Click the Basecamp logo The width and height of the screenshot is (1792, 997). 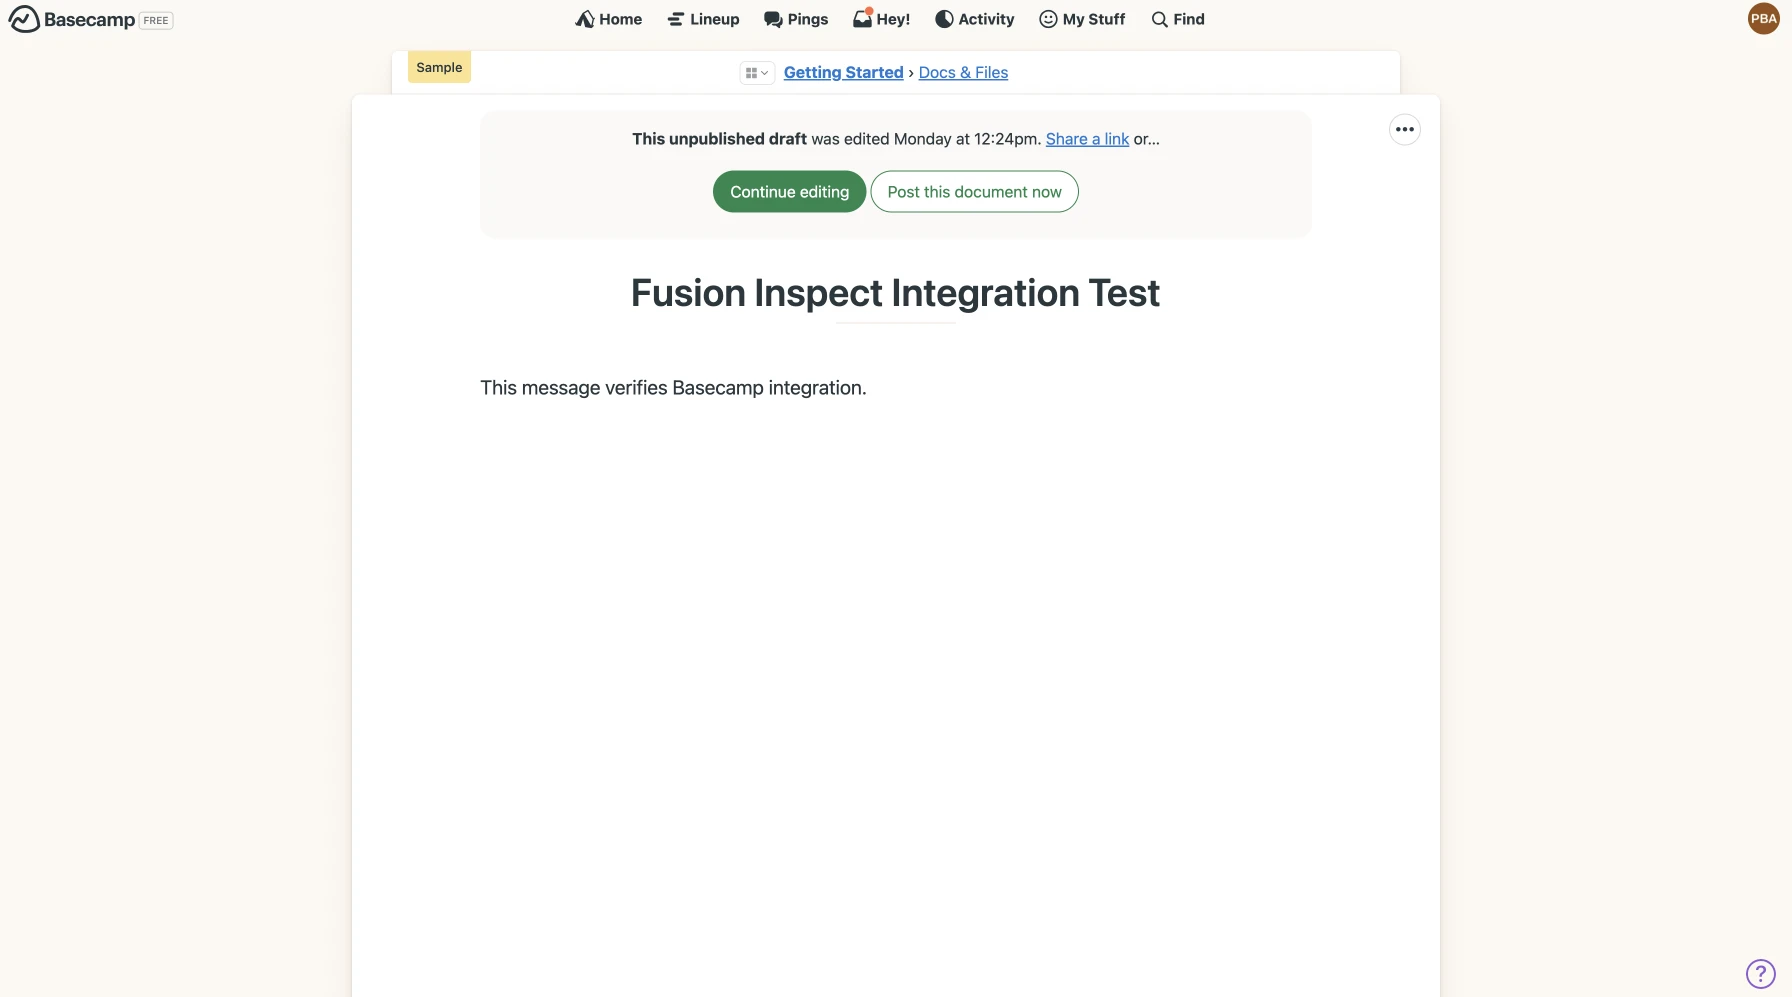72,19
